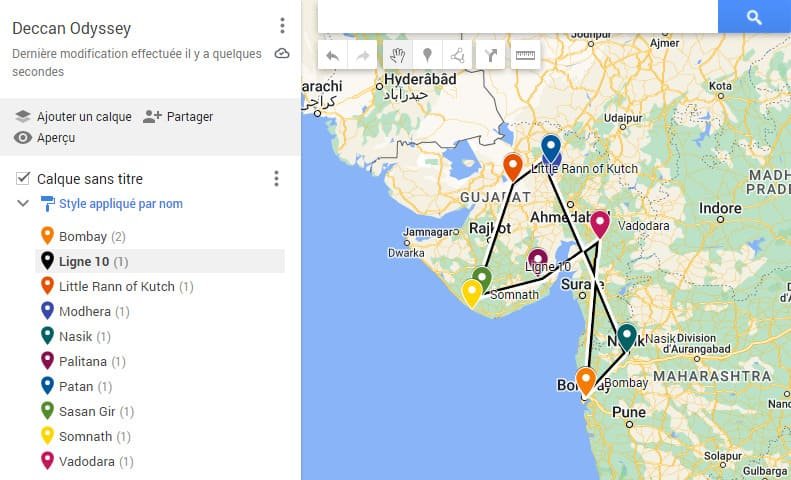This screenshot has width=791, height=480.
Task: Select Bombay (2) in the layer list
Action: (160, 236)
